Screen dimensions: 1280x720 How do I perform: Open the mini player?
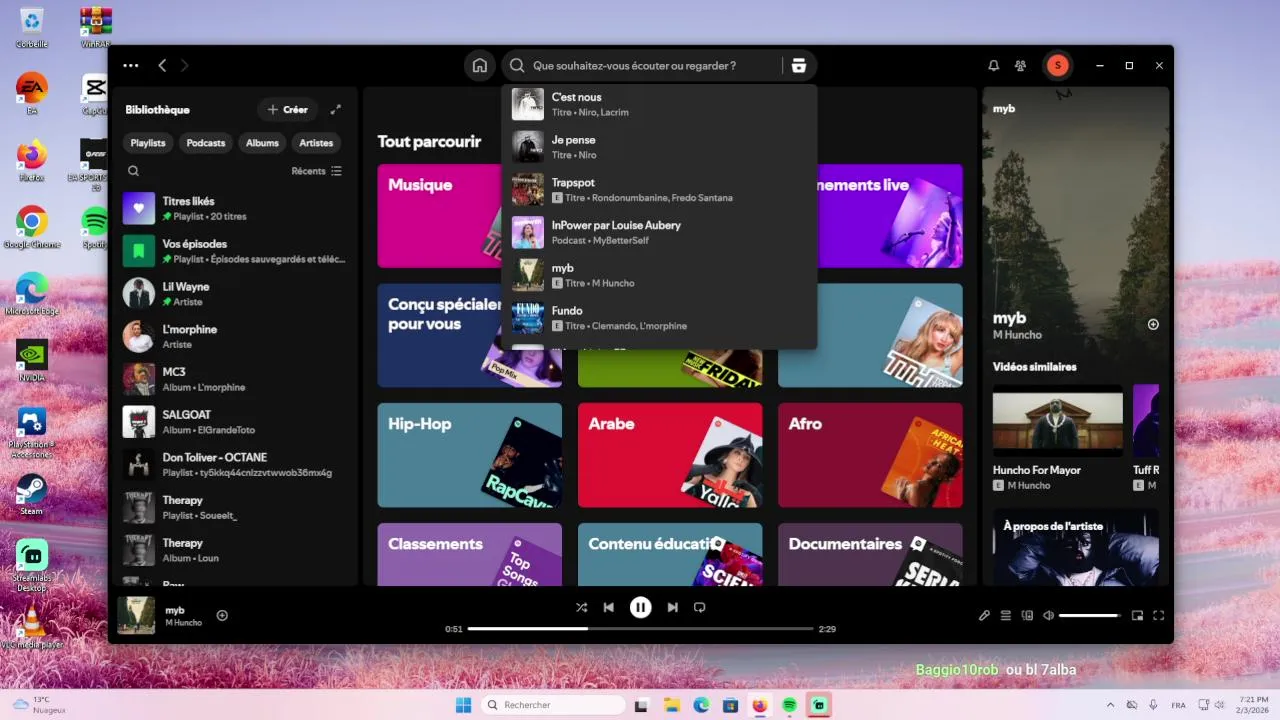pos(1137,615)
